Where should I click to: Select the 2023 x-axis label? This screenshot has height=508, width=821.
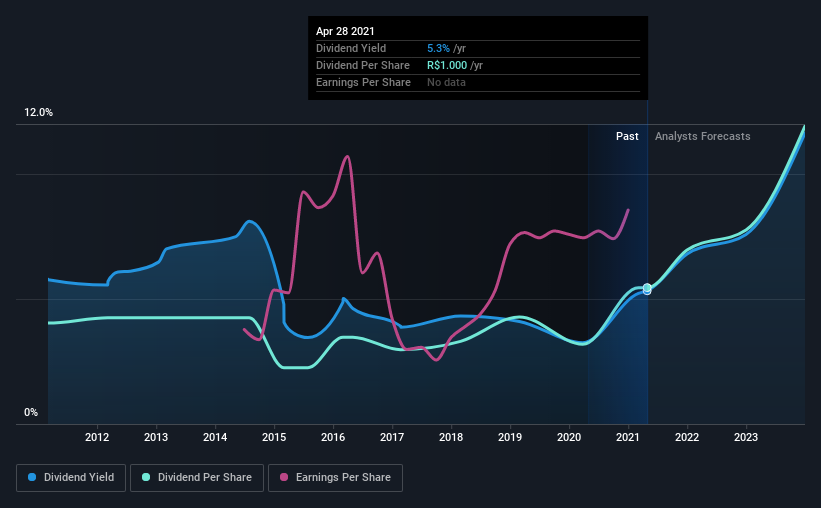point(746,437)
